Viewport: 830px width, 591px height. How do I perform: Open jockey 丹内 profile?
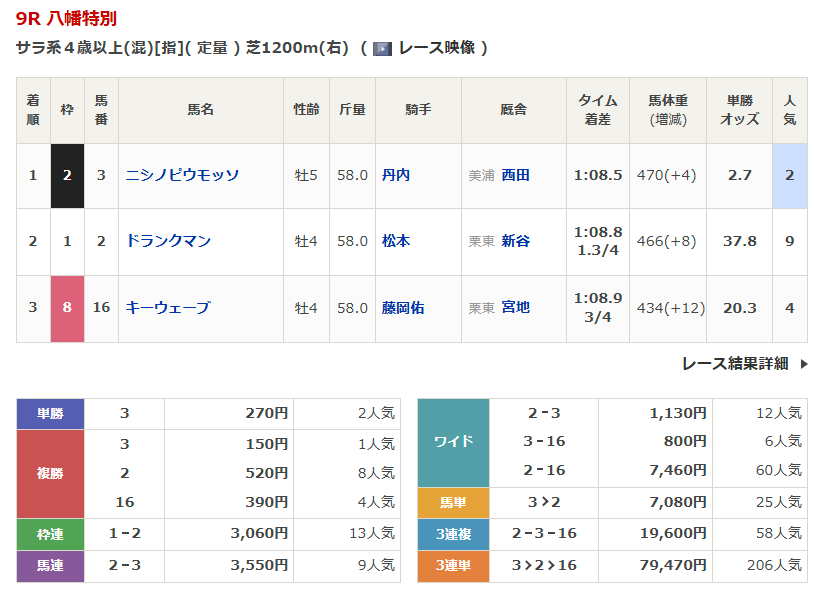click(396, 175)
